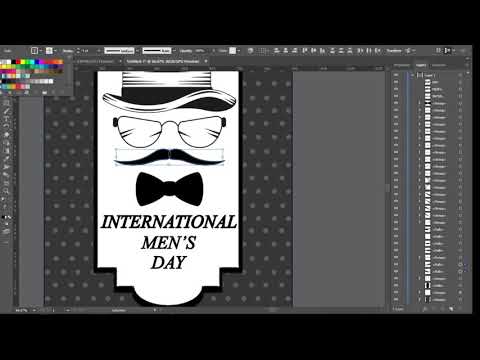480x360 pixels.
Task: Click the fill color box in control bar
Action: [34, 51]
